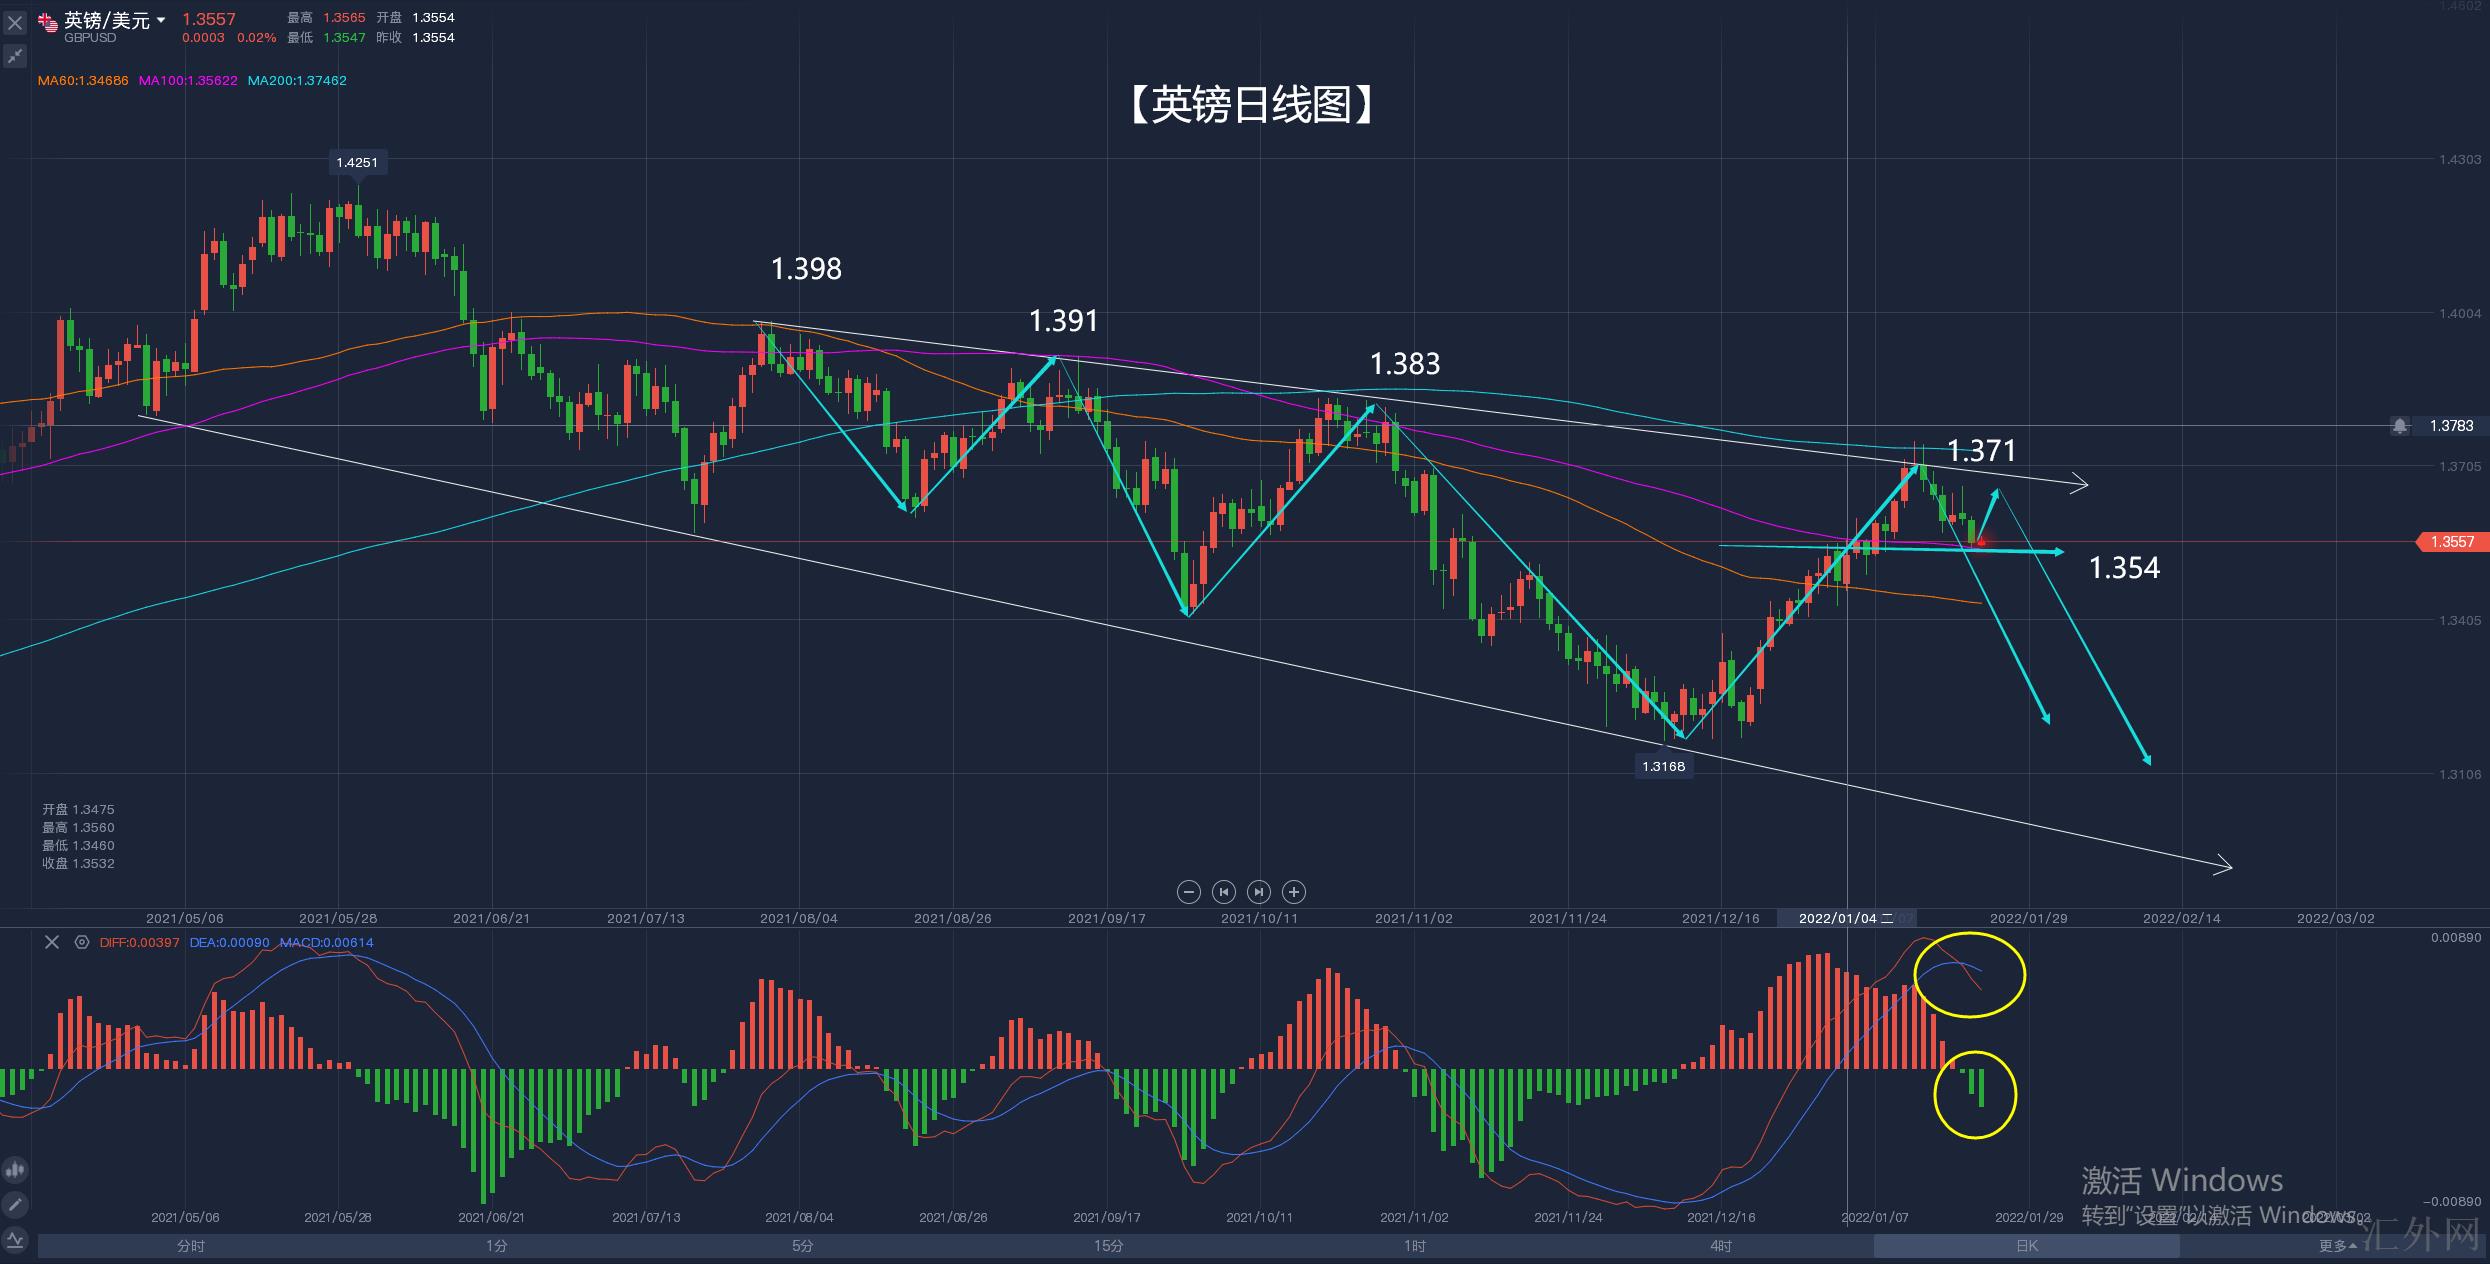Jump to previous bar playback button
The image size is (2490, 1264).
click(x=1223, y=892)
